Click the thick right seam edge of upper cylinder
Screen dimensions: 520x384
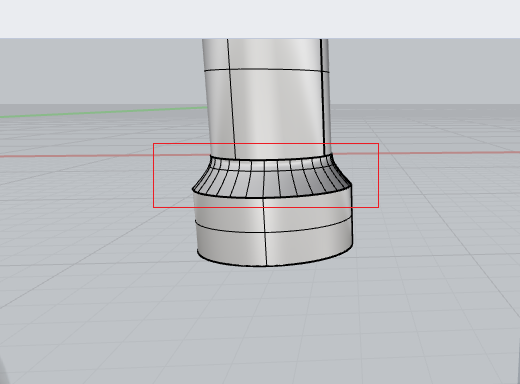click(x=322, y=97)
